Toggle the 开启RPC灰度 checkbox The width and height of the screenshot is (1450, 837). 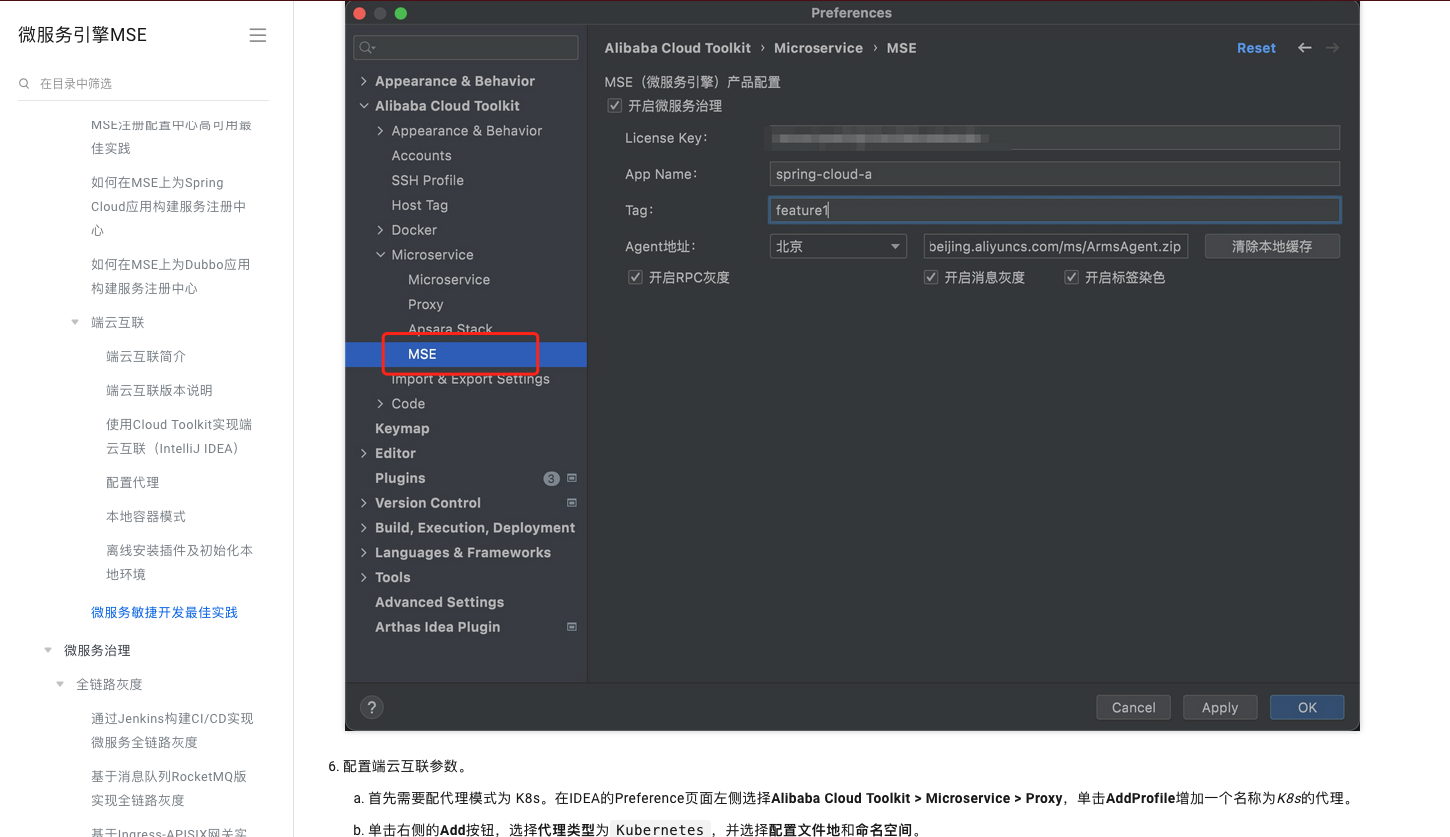[635, 277]
